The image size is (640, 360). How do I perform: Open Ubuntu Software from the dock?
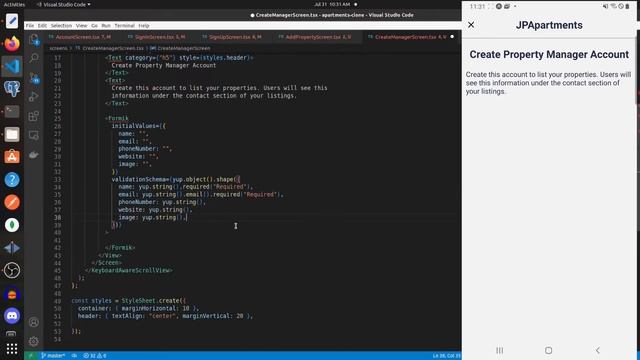12,157
